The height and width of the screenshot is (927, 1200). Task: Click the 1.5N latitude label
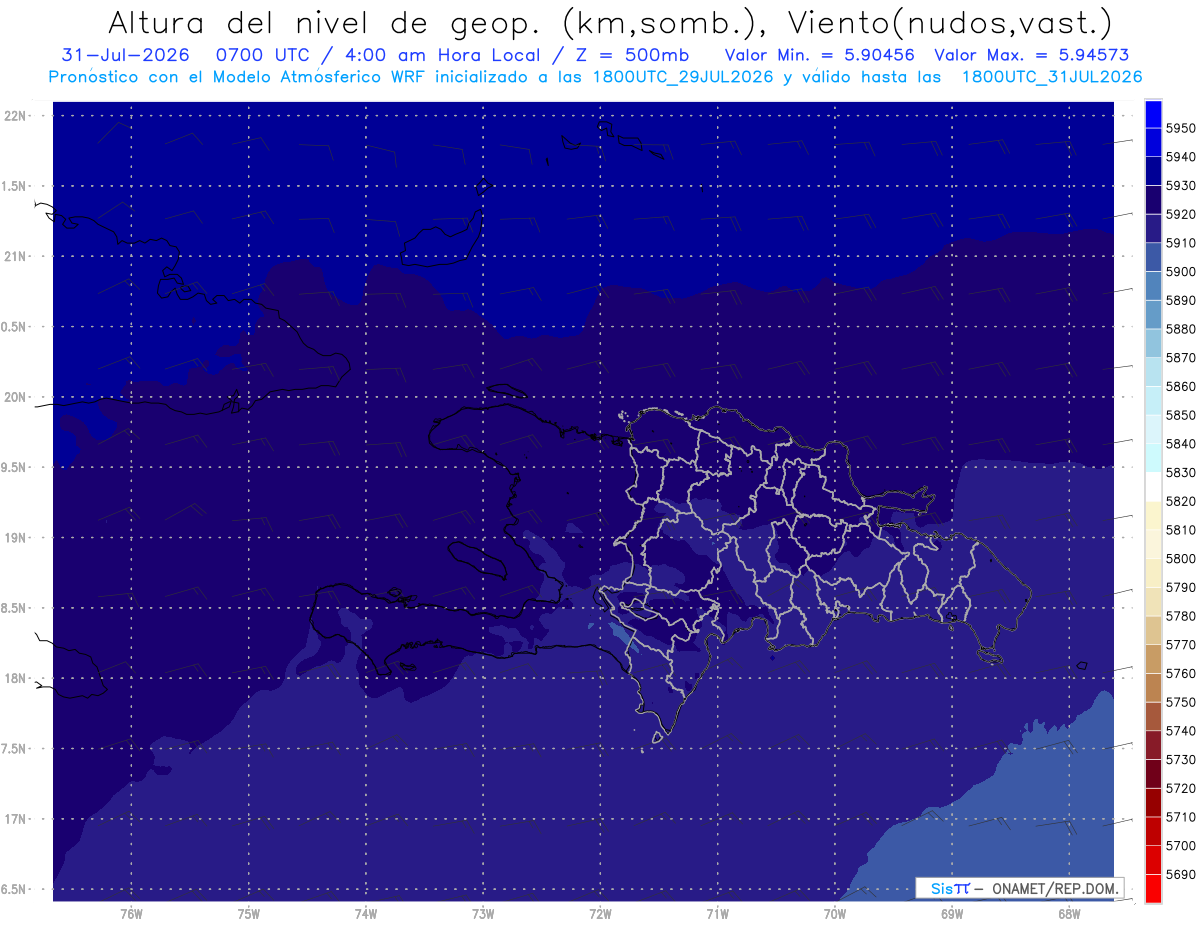(x=14, y=186)
